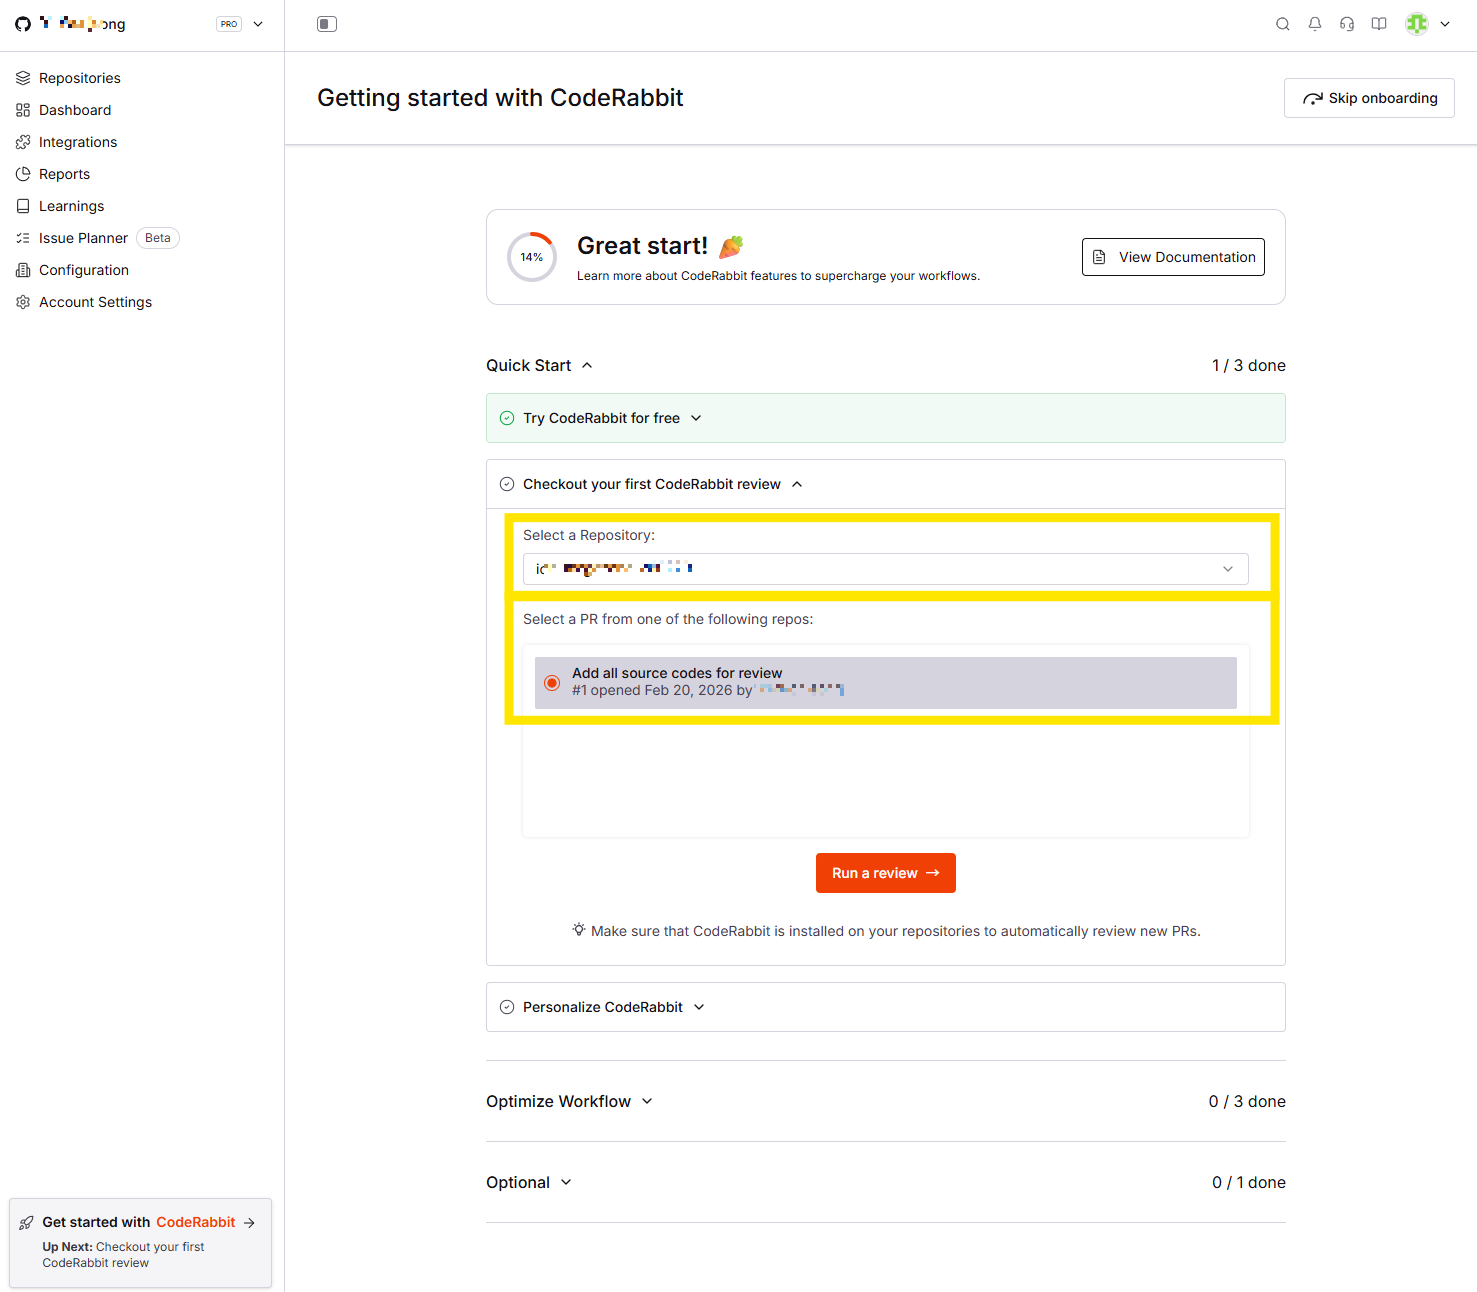Toggle the sidebar collapse icon
Viewport: 1477px width, 1292px height.
point(327,24)
